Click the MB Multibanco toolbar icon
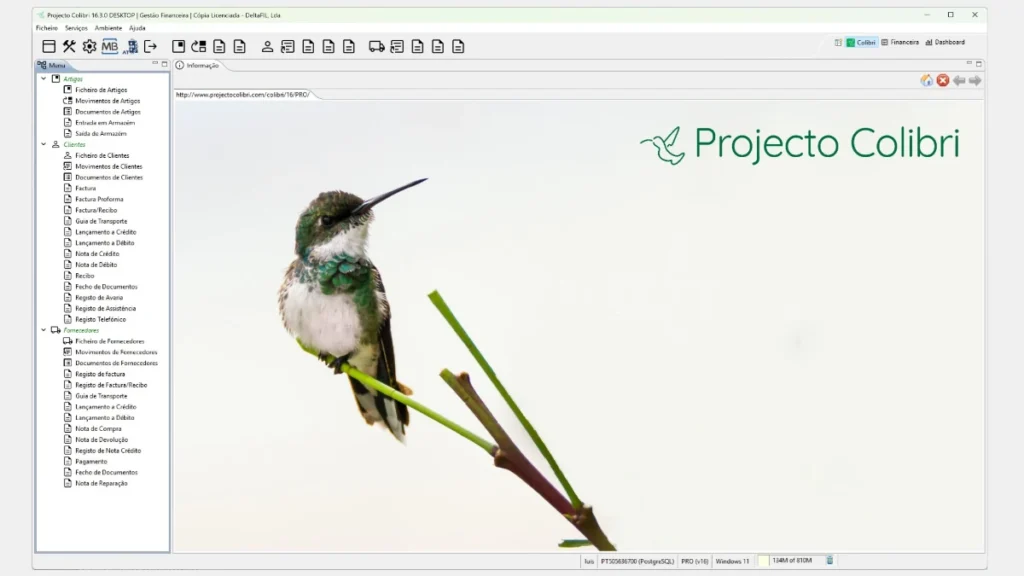 pos(110,46)
